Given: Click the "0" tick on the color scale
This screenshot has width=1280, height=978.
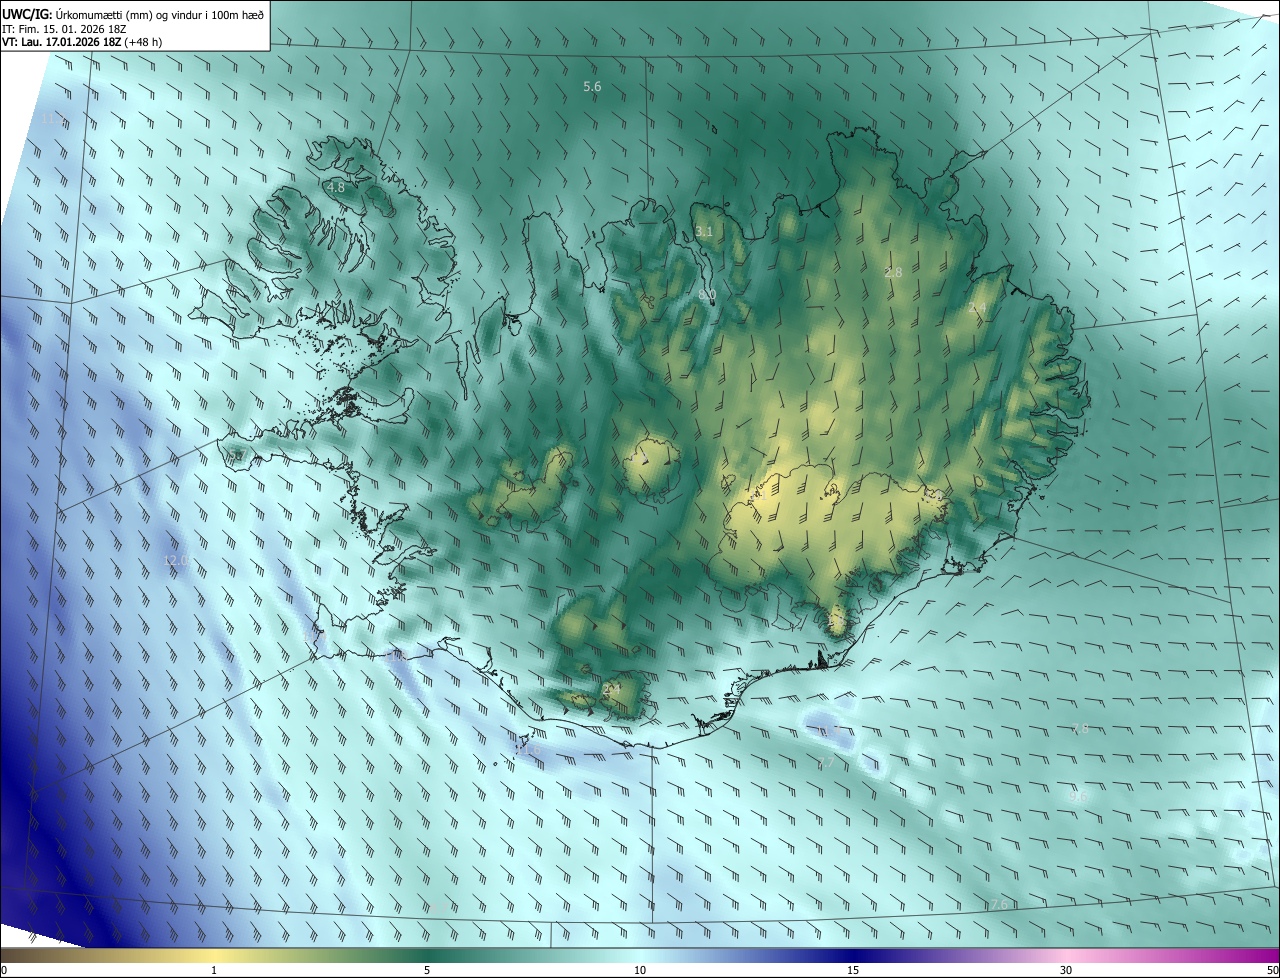Looking at the screenshot, I should tap(4, 970).
